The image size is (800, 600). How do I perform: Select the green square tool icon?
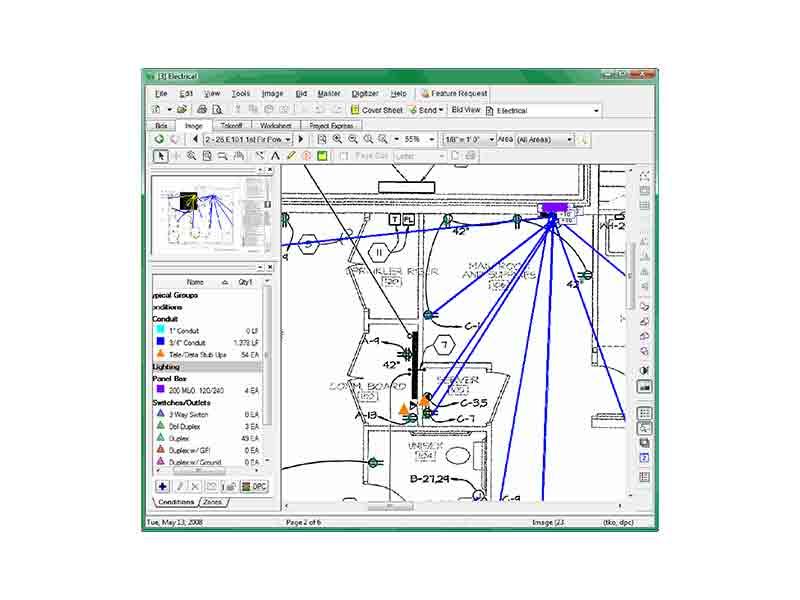pyautogui.click(x=322, y=156)
